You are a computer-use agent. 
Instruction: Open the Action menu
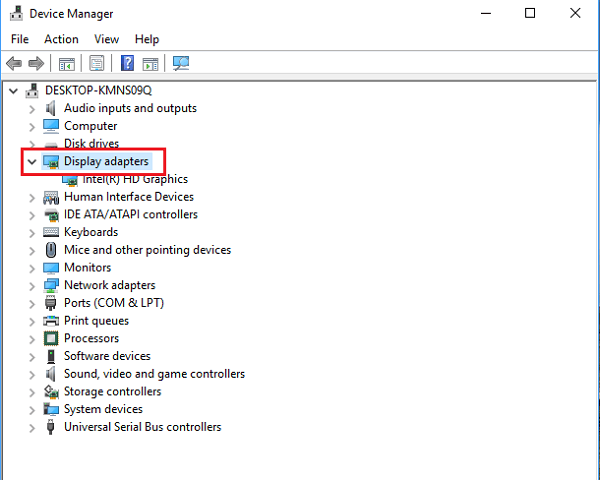pos(61,39)
